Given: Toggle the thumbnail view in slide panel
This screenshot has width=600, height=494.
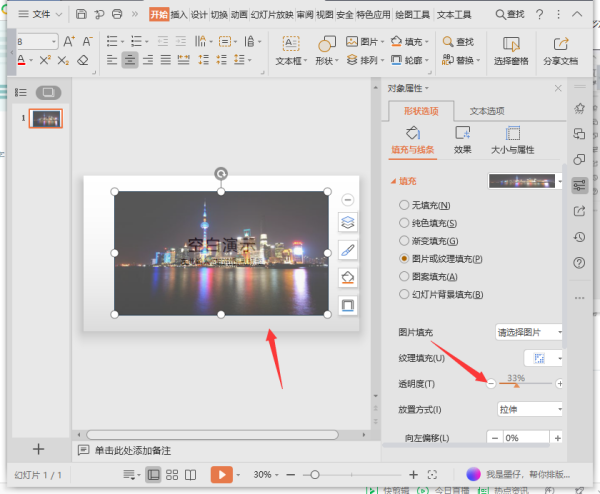Looking at the screenshot, I should click(x=49, y=92).
